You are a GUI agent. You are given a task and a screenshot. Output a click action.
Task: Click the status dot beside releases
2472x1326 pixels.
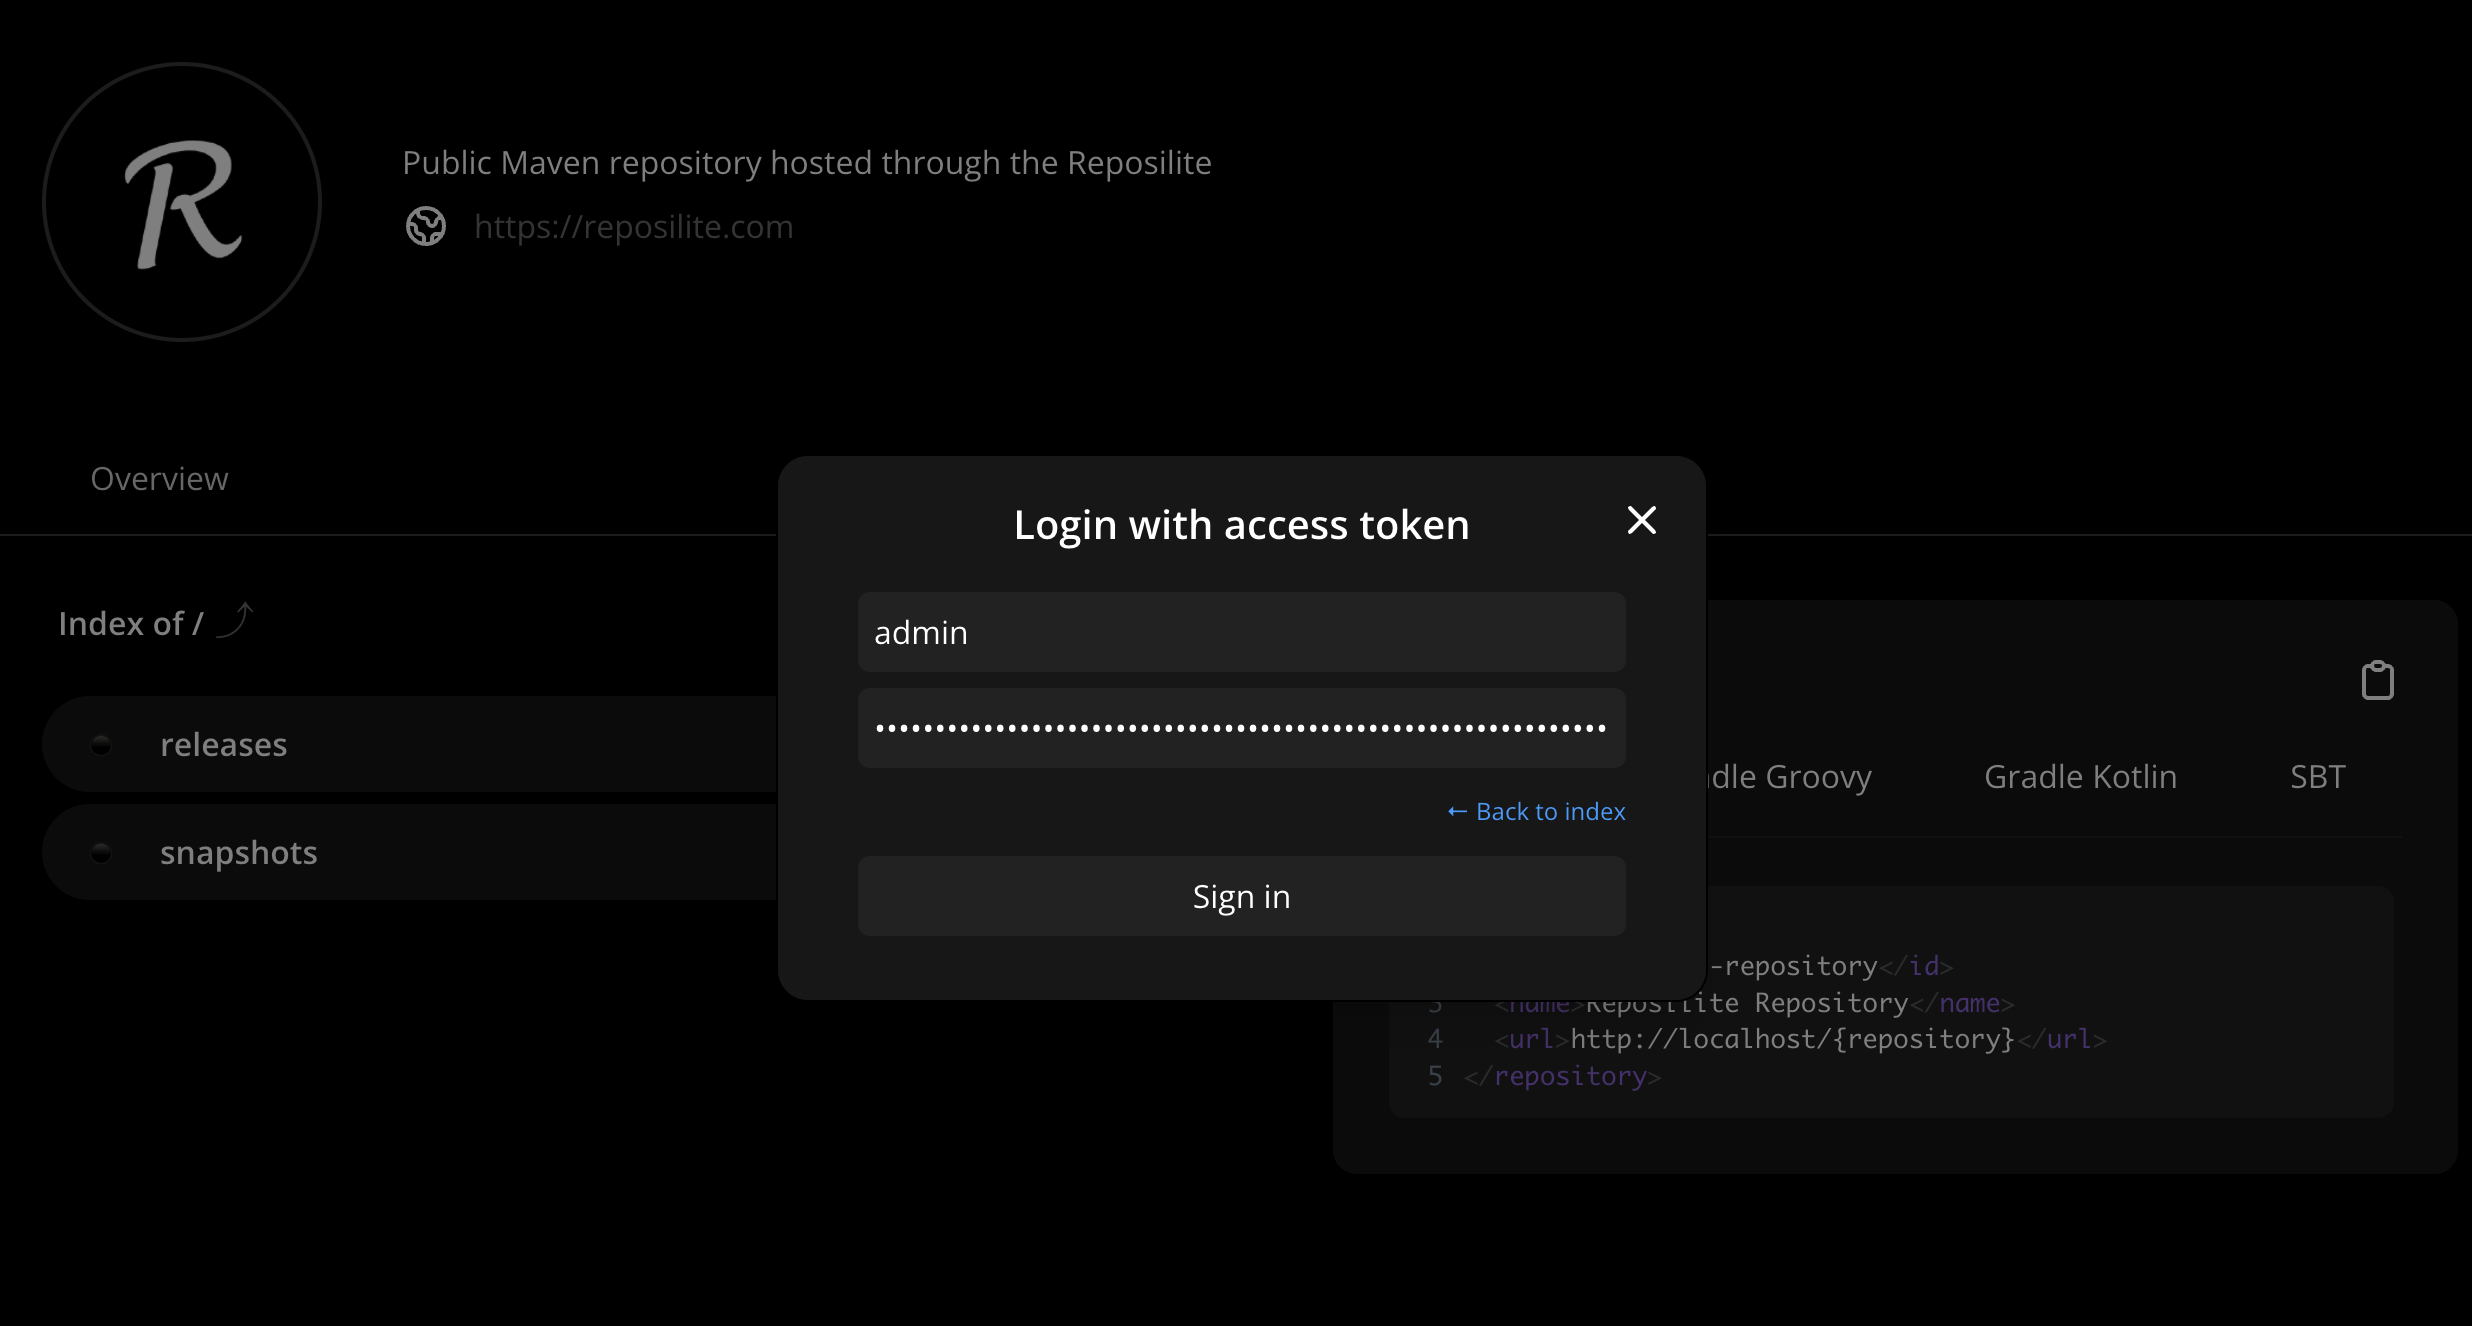click(101, 744)
